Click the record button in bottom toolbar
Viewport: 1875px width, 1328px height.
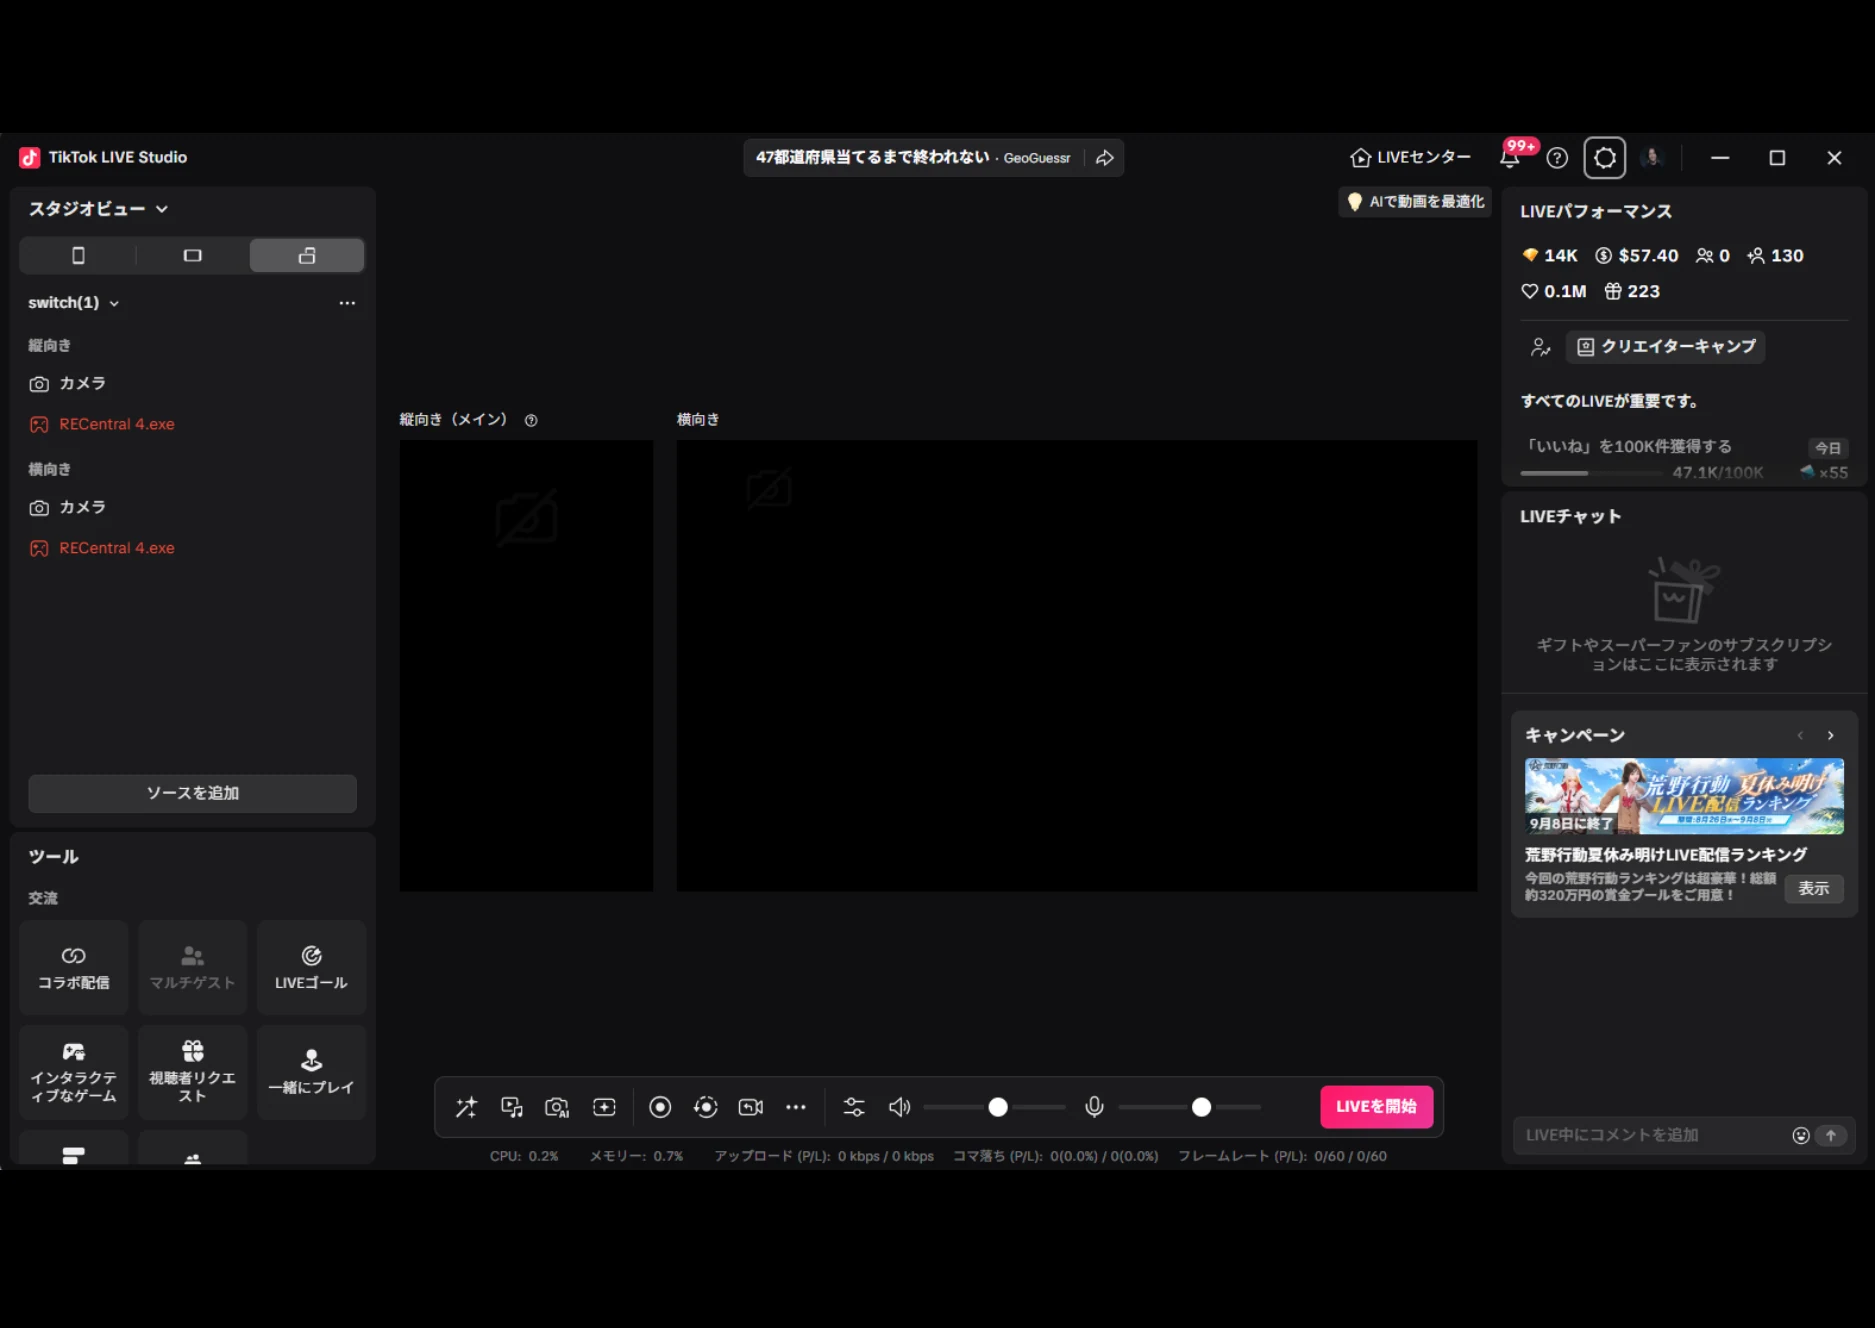click(x=660, y=1107)
